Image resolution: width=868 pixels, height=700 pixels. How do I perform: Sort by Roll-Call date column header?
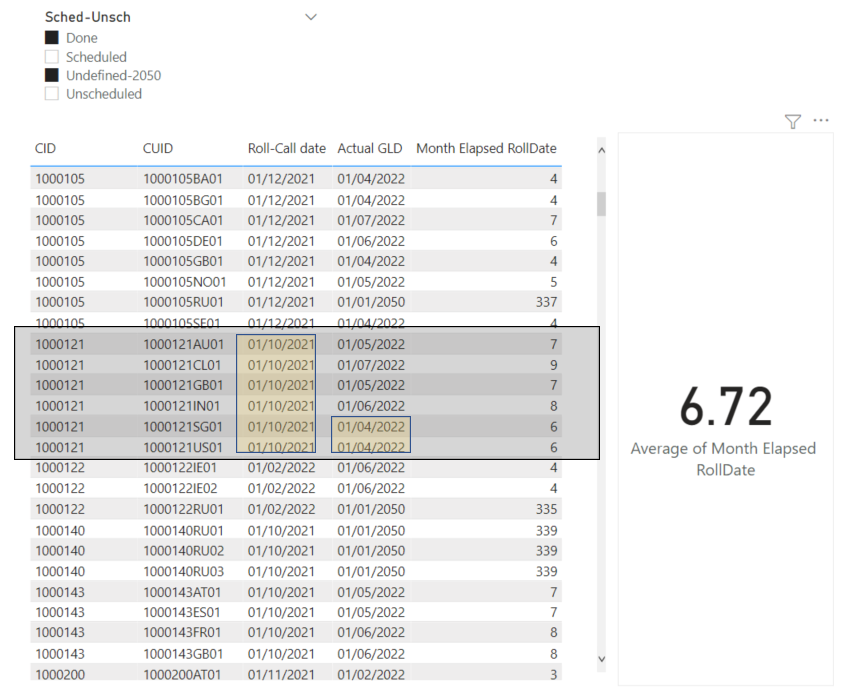(x=287, y=148)
